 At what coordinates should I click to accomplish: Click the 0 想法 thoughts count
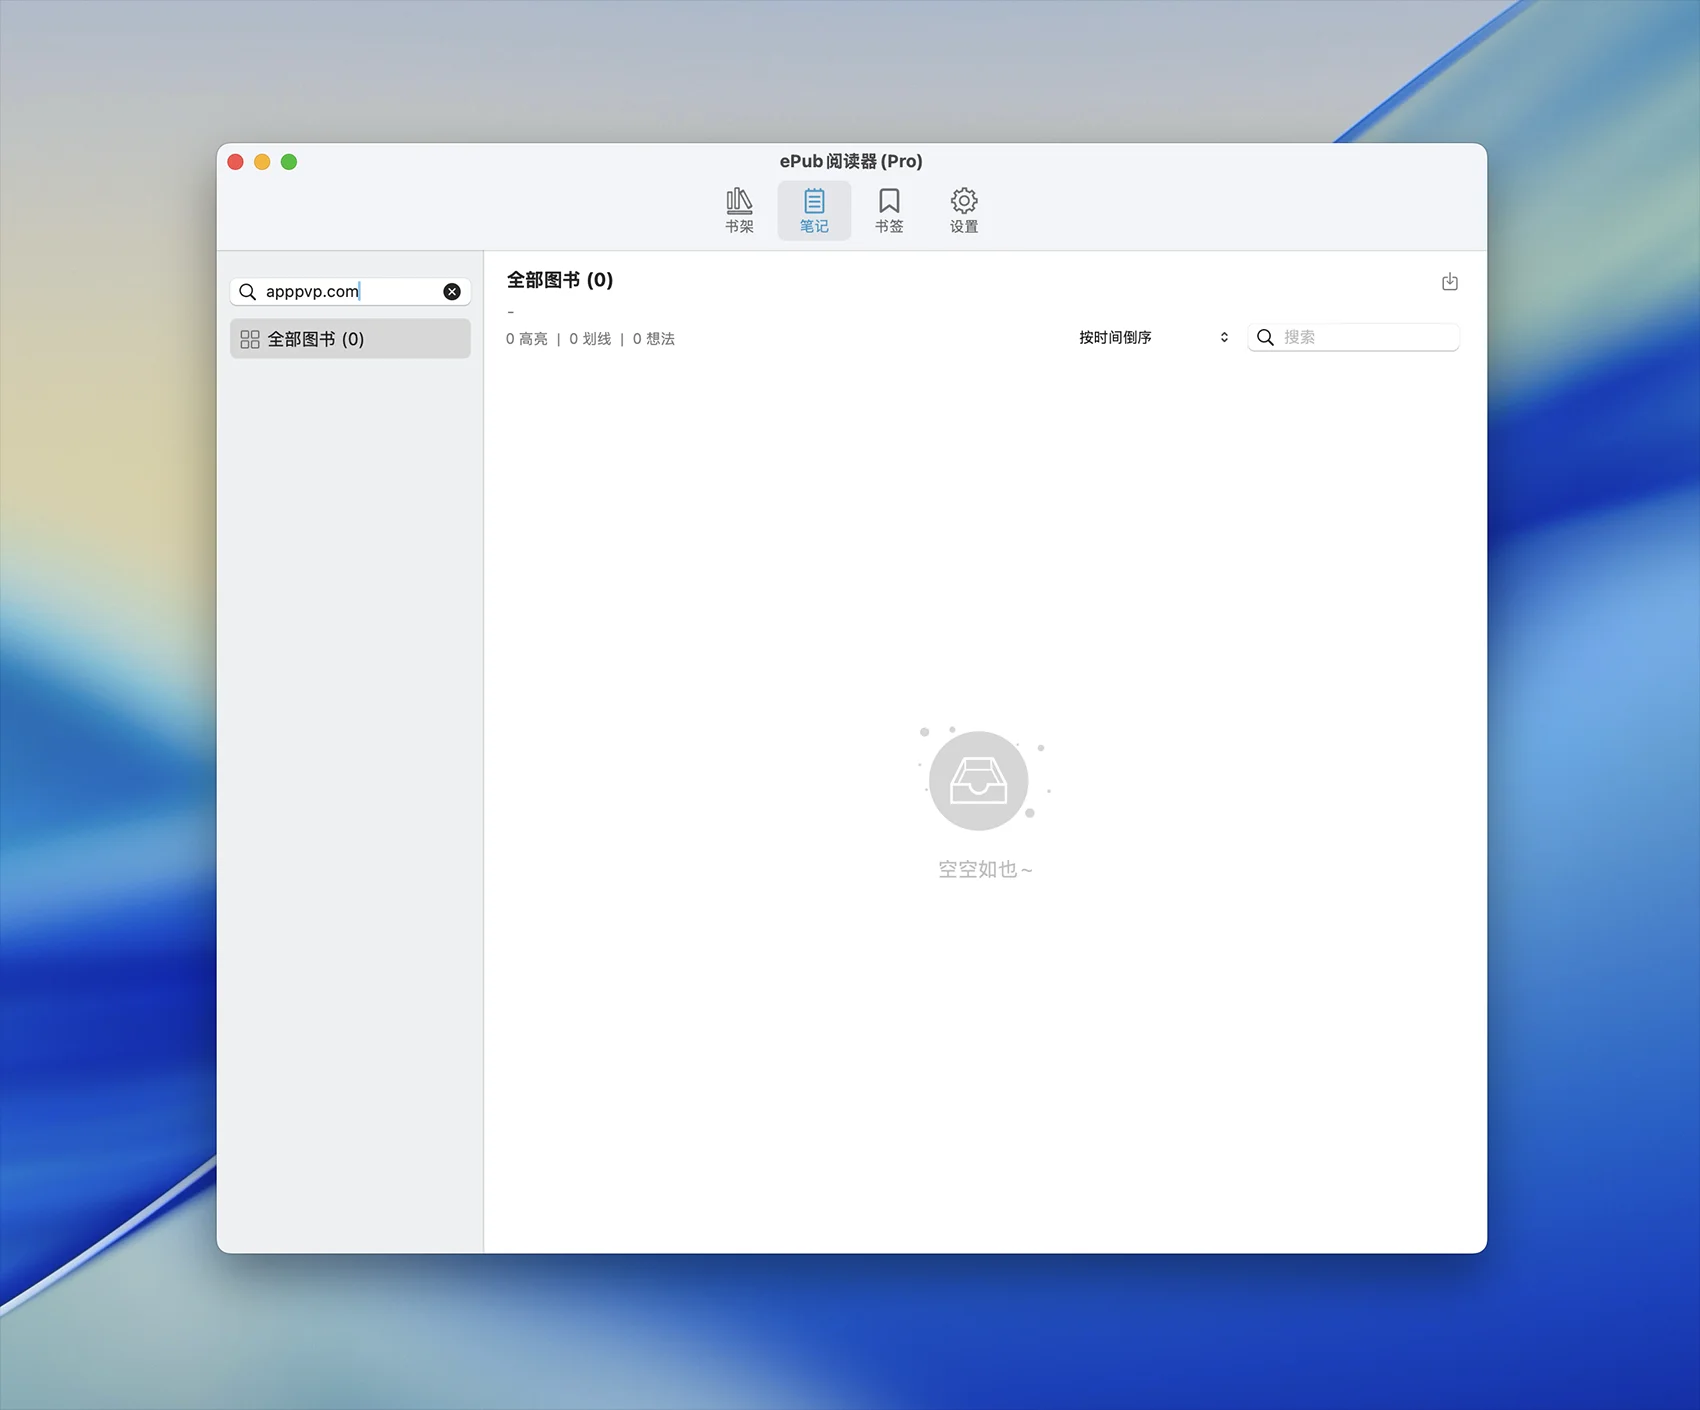coord(654,339)
